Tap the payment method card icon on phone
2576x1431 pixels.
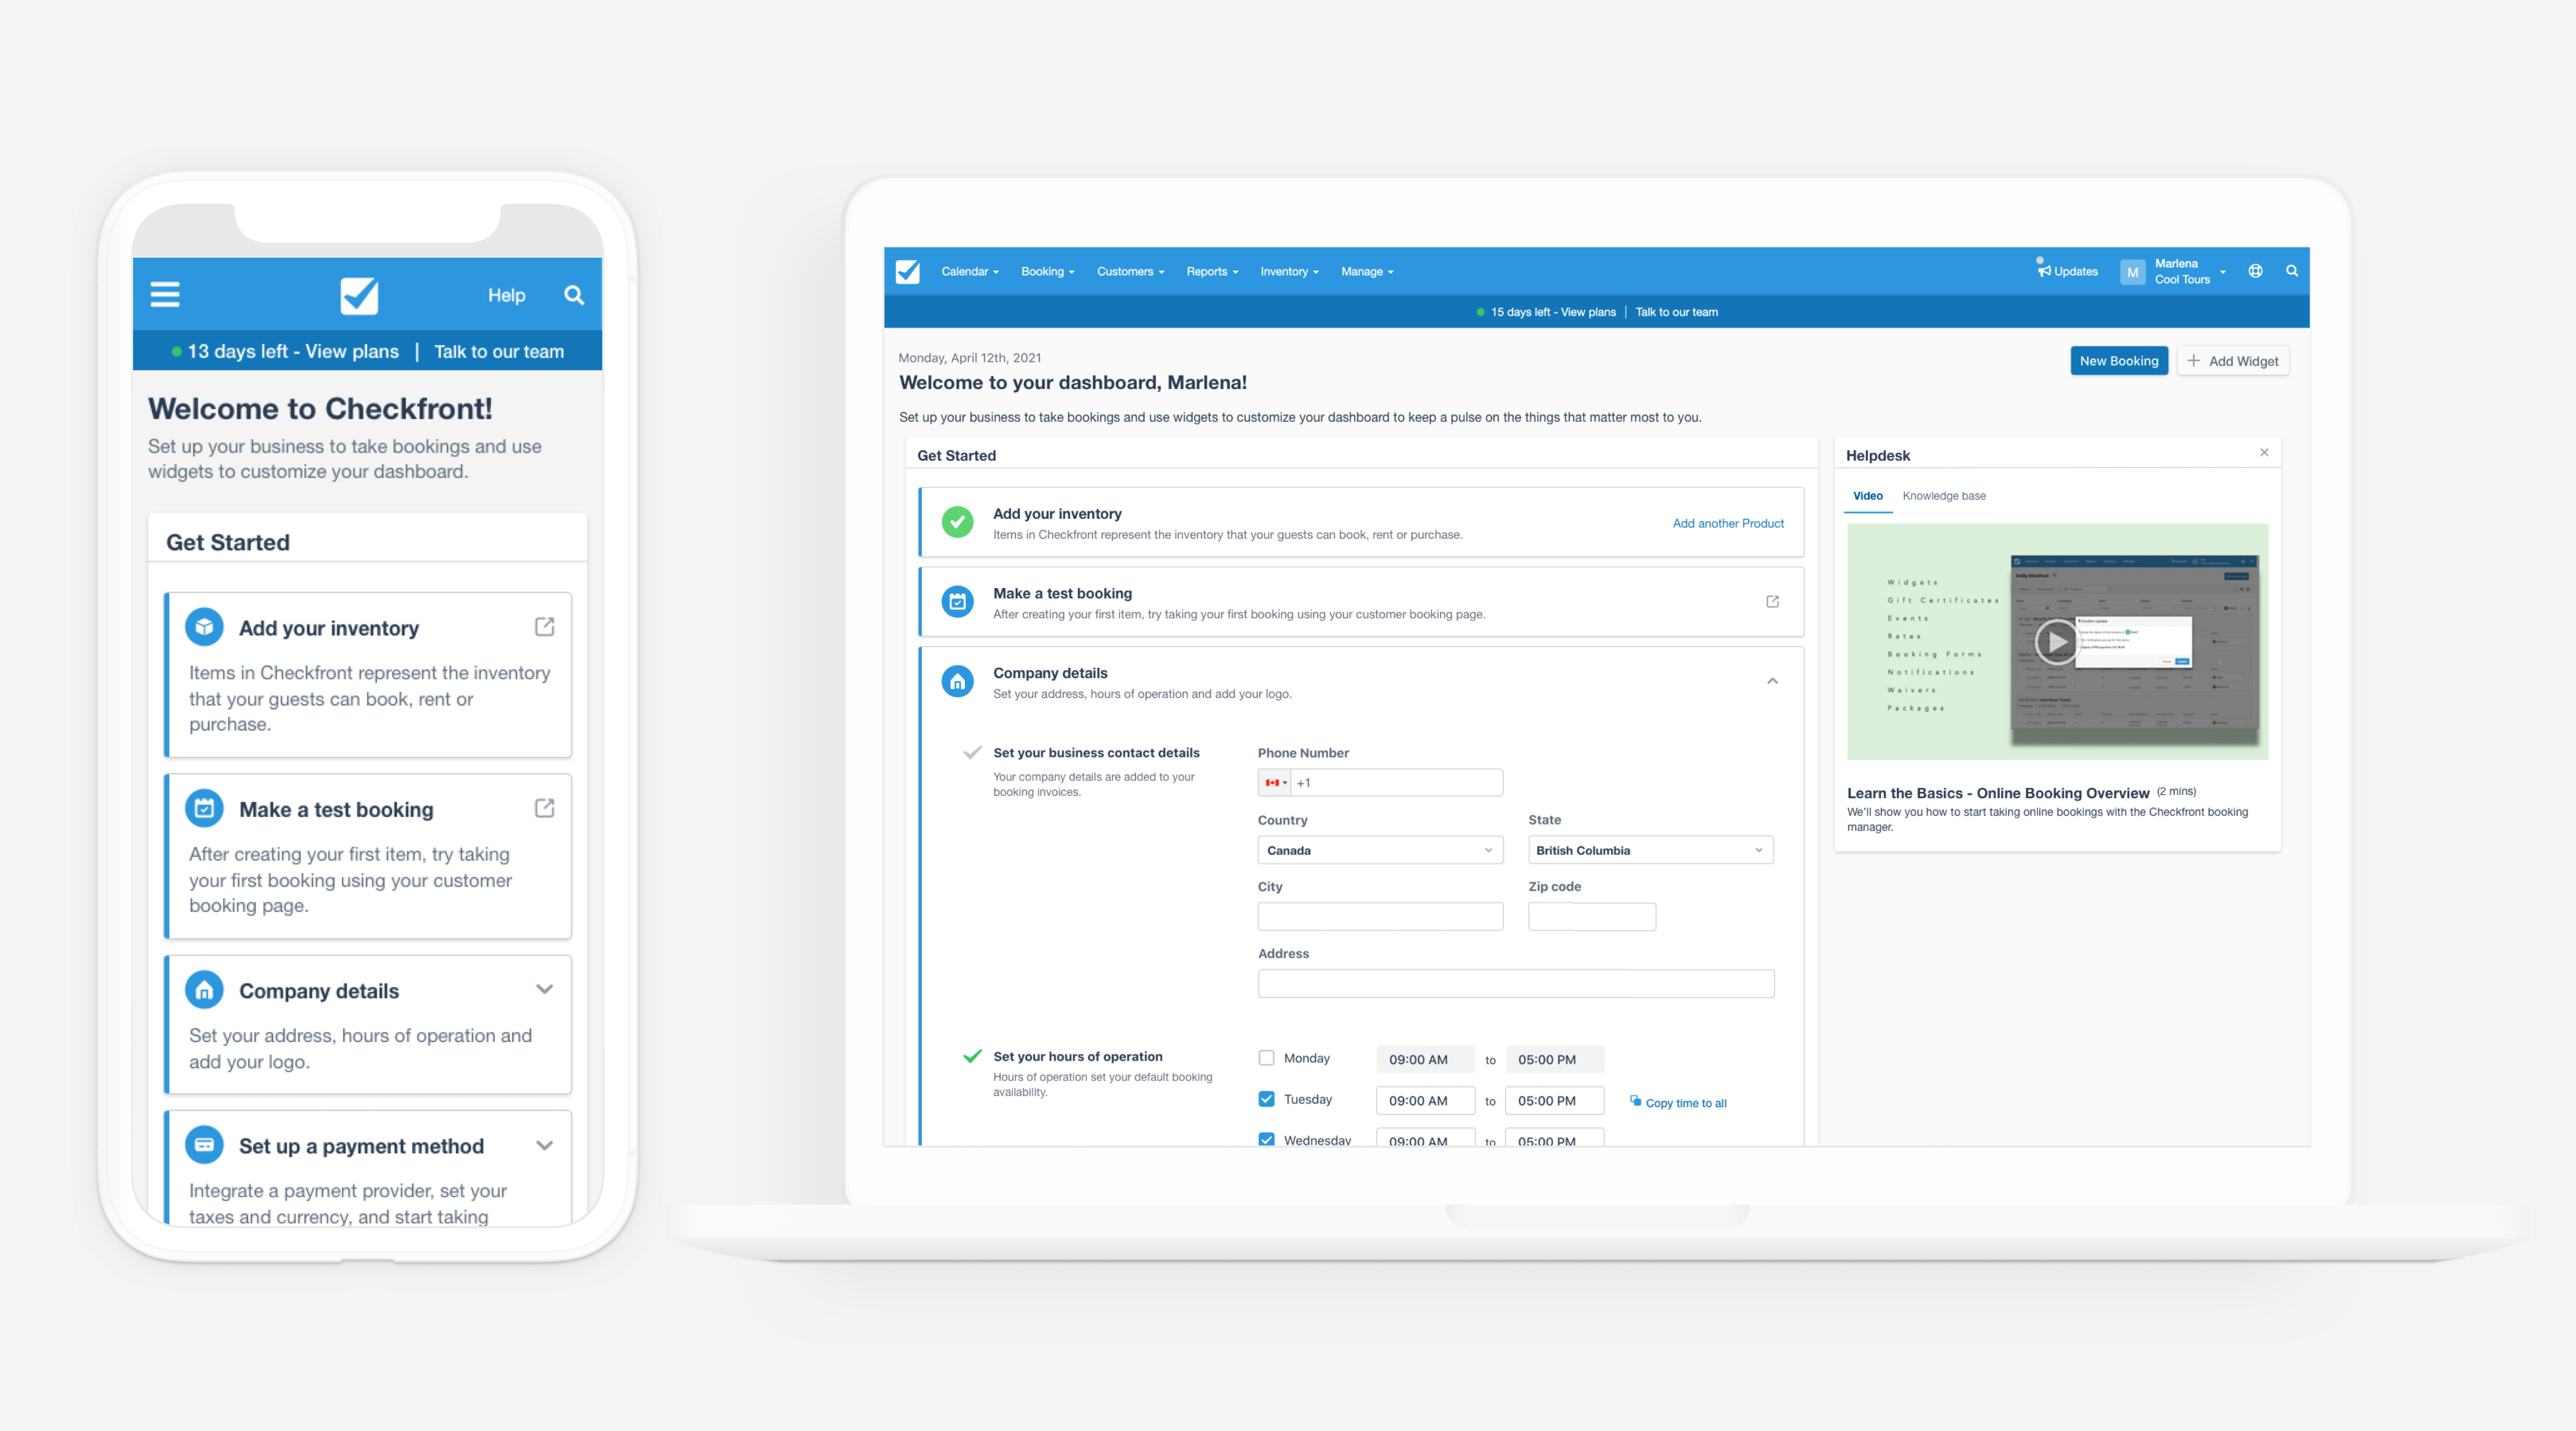coord(204,1145)
